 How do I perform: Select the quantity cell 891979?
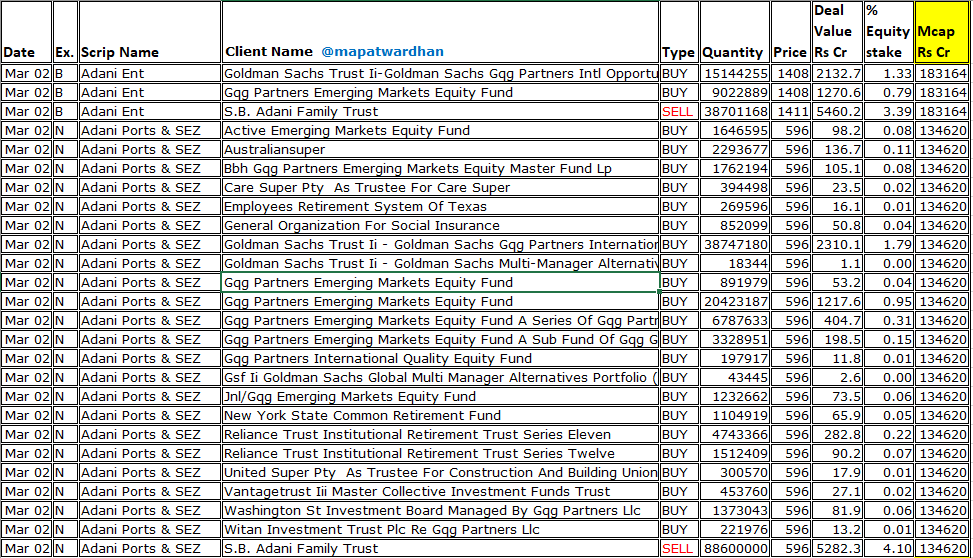735,282
